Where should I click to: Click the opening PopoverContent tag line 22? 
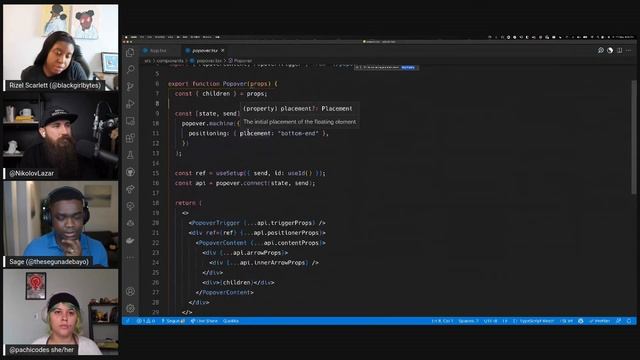pos(260,243)
